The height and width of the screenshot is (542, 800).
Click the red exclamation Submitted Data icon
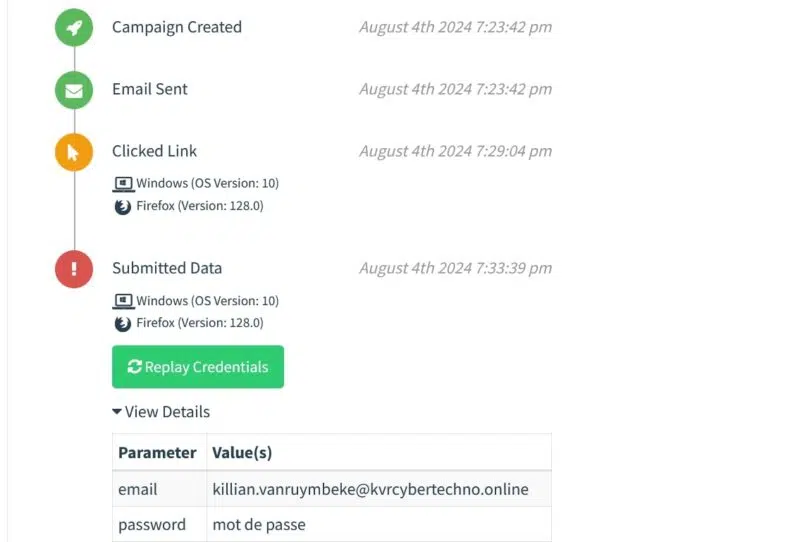[74, 269]
